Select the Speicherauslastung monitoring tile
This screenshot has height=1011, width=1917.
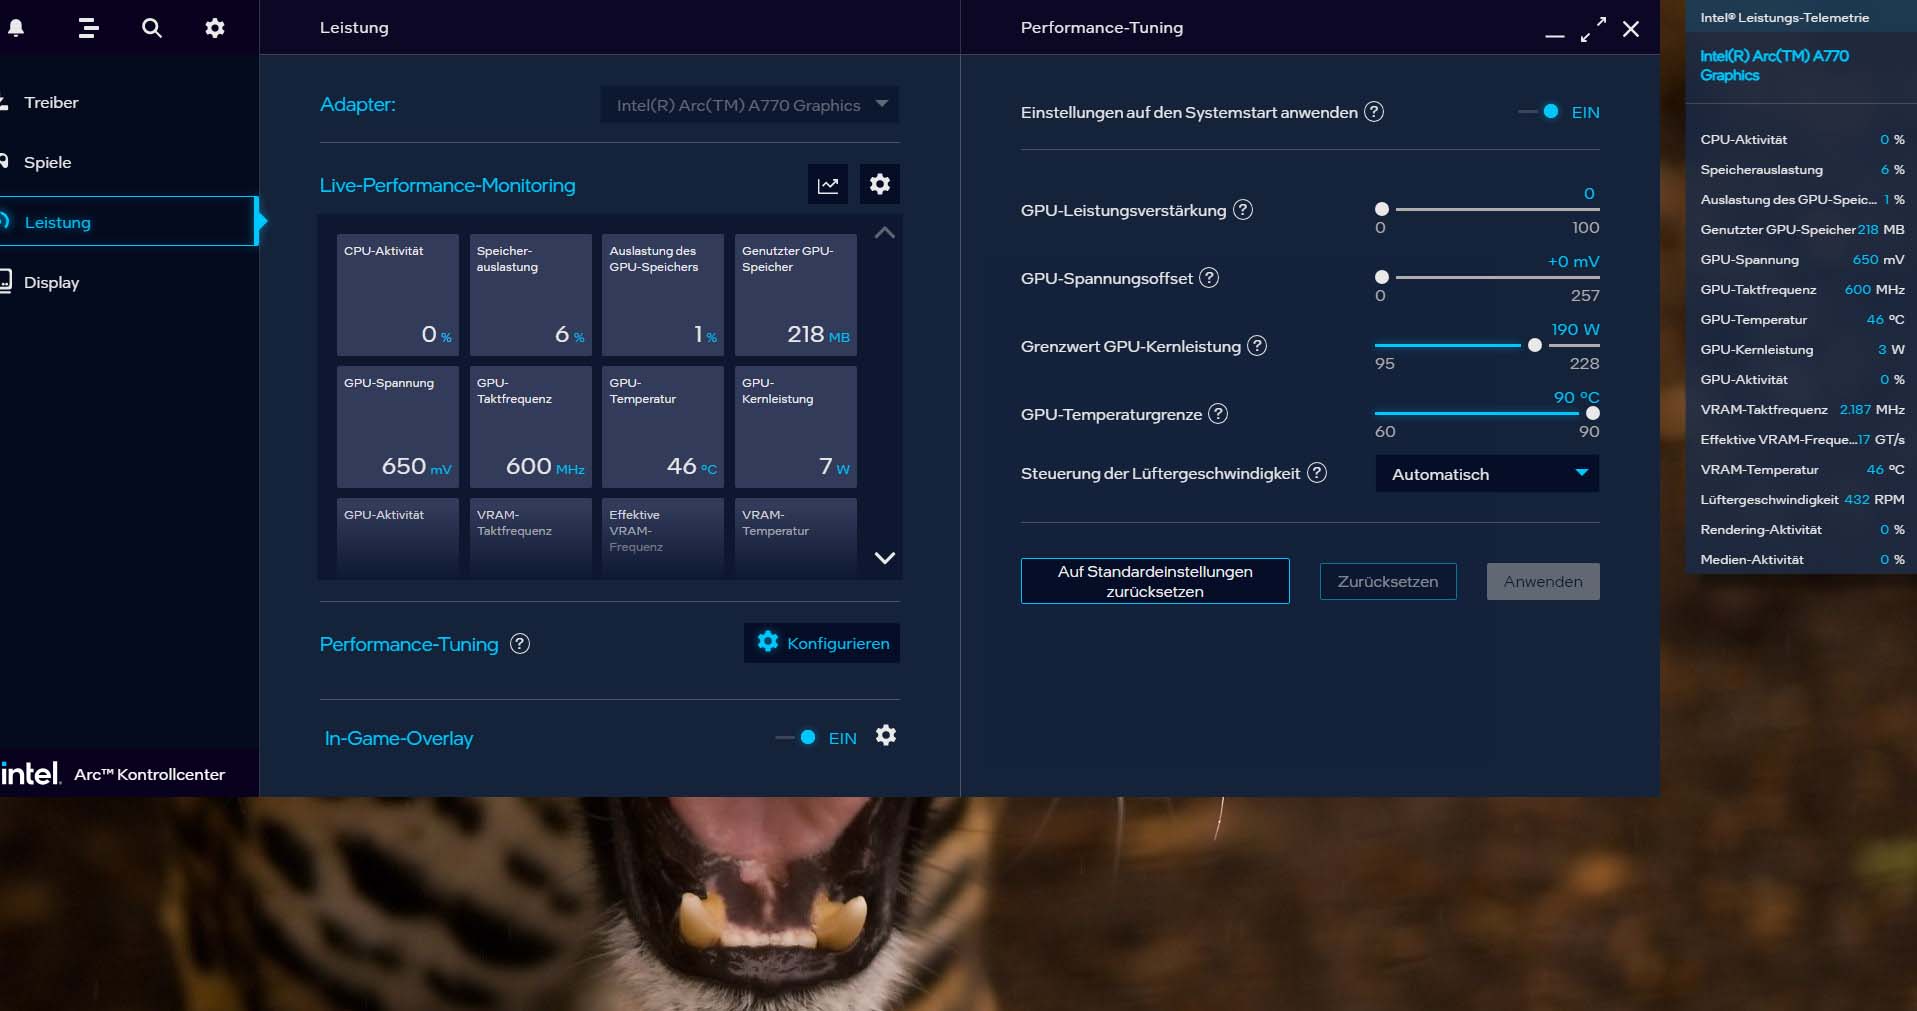(x=530, y=295)
